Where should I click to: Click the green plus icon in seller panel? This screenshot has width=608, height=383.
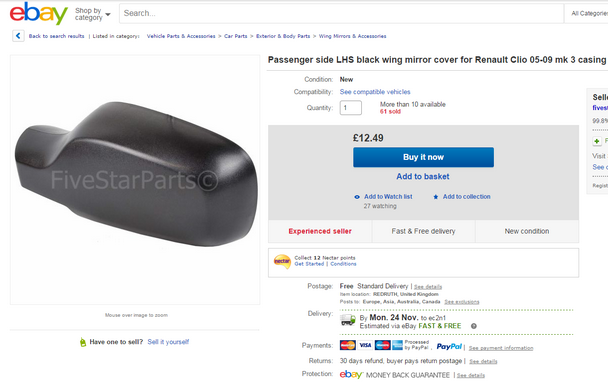[x=597, y=141]
